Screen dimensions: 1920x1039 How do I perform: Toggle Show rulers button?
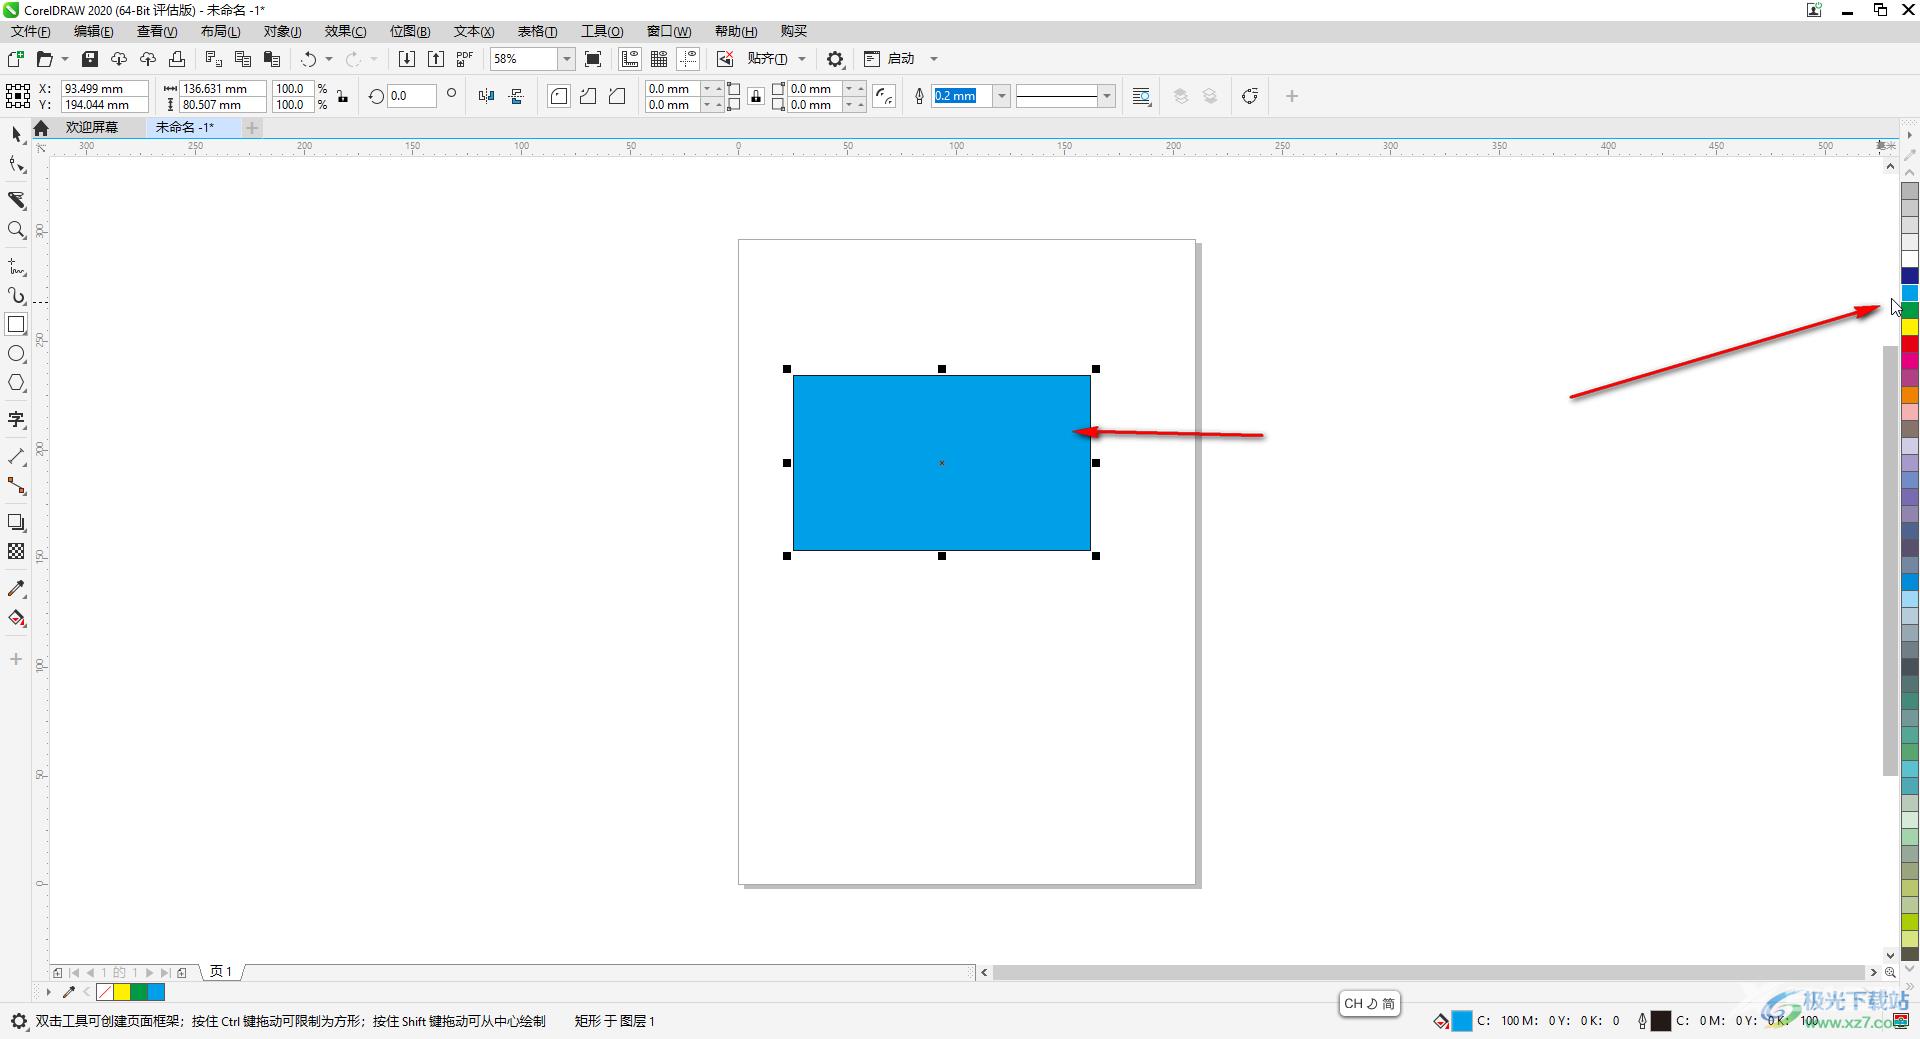click(630, 59)
